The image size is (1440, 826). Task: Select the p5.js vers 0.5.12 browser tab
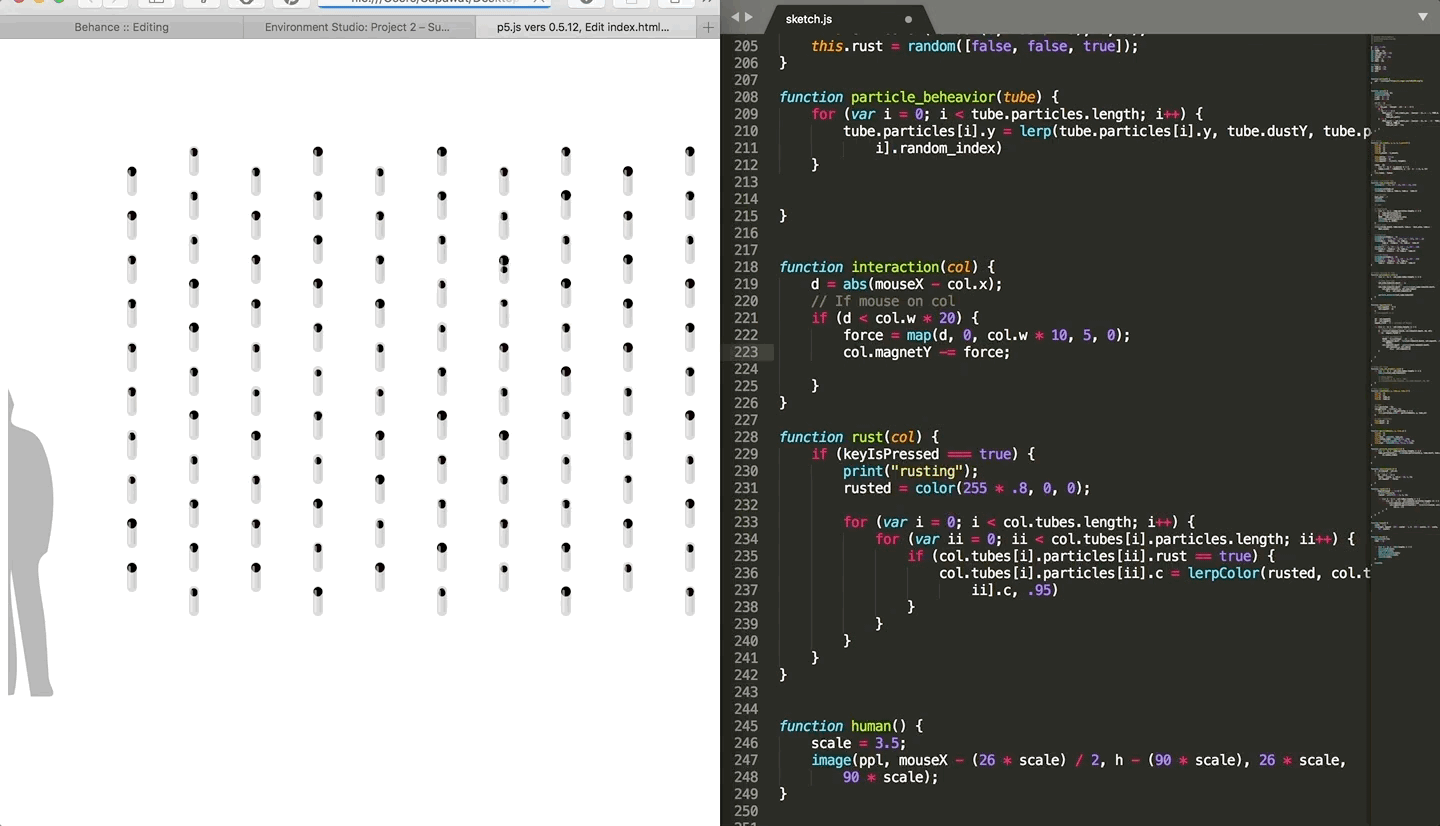pos(583,27)
